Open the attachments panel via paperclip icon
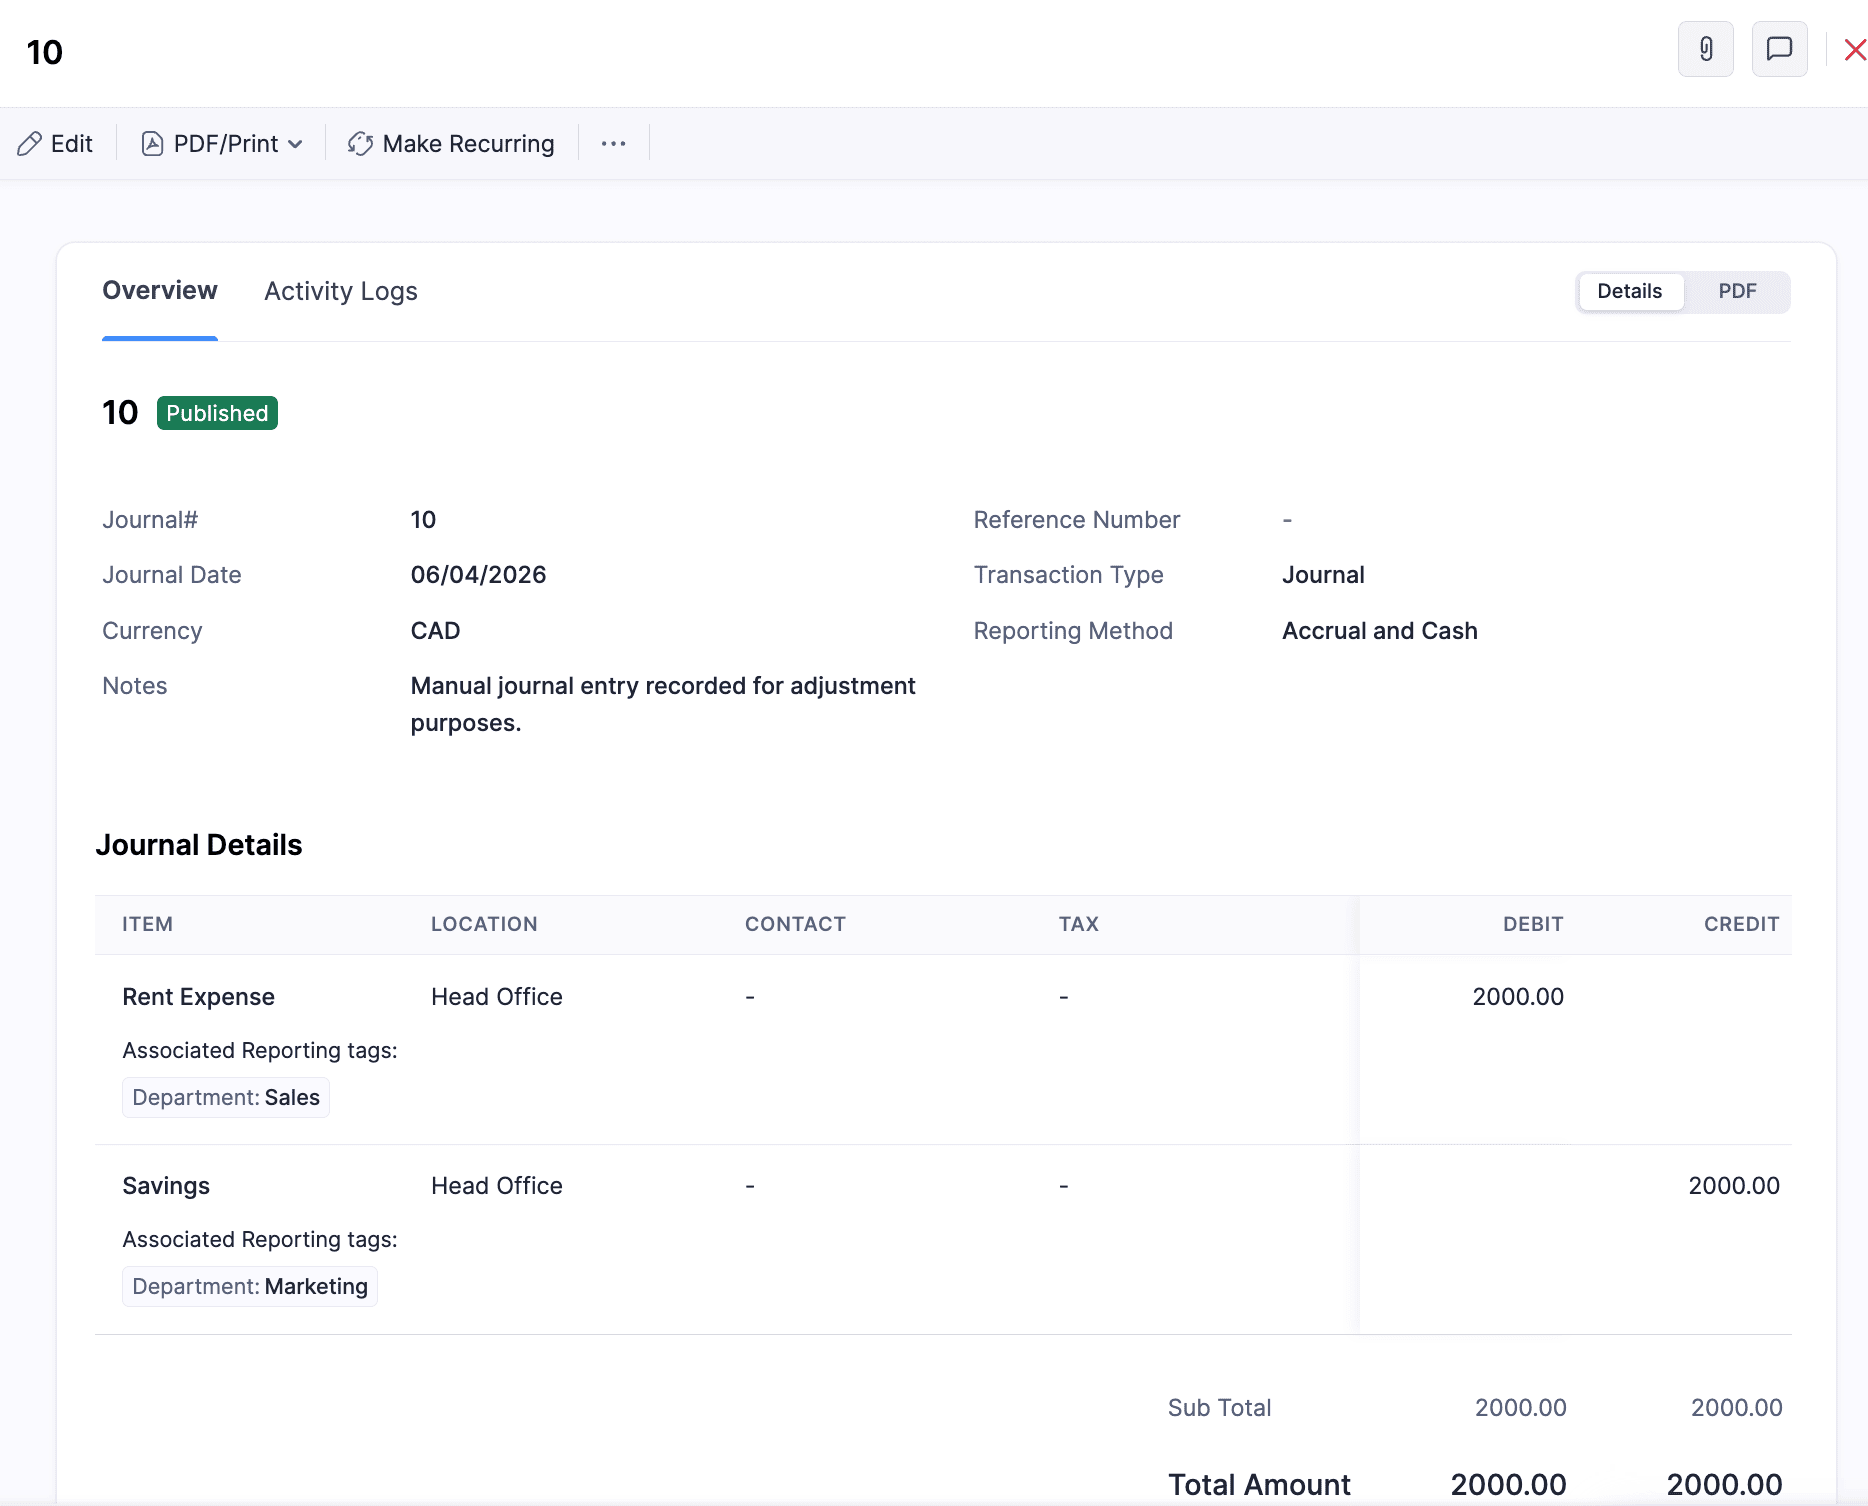 [1706, 49]
